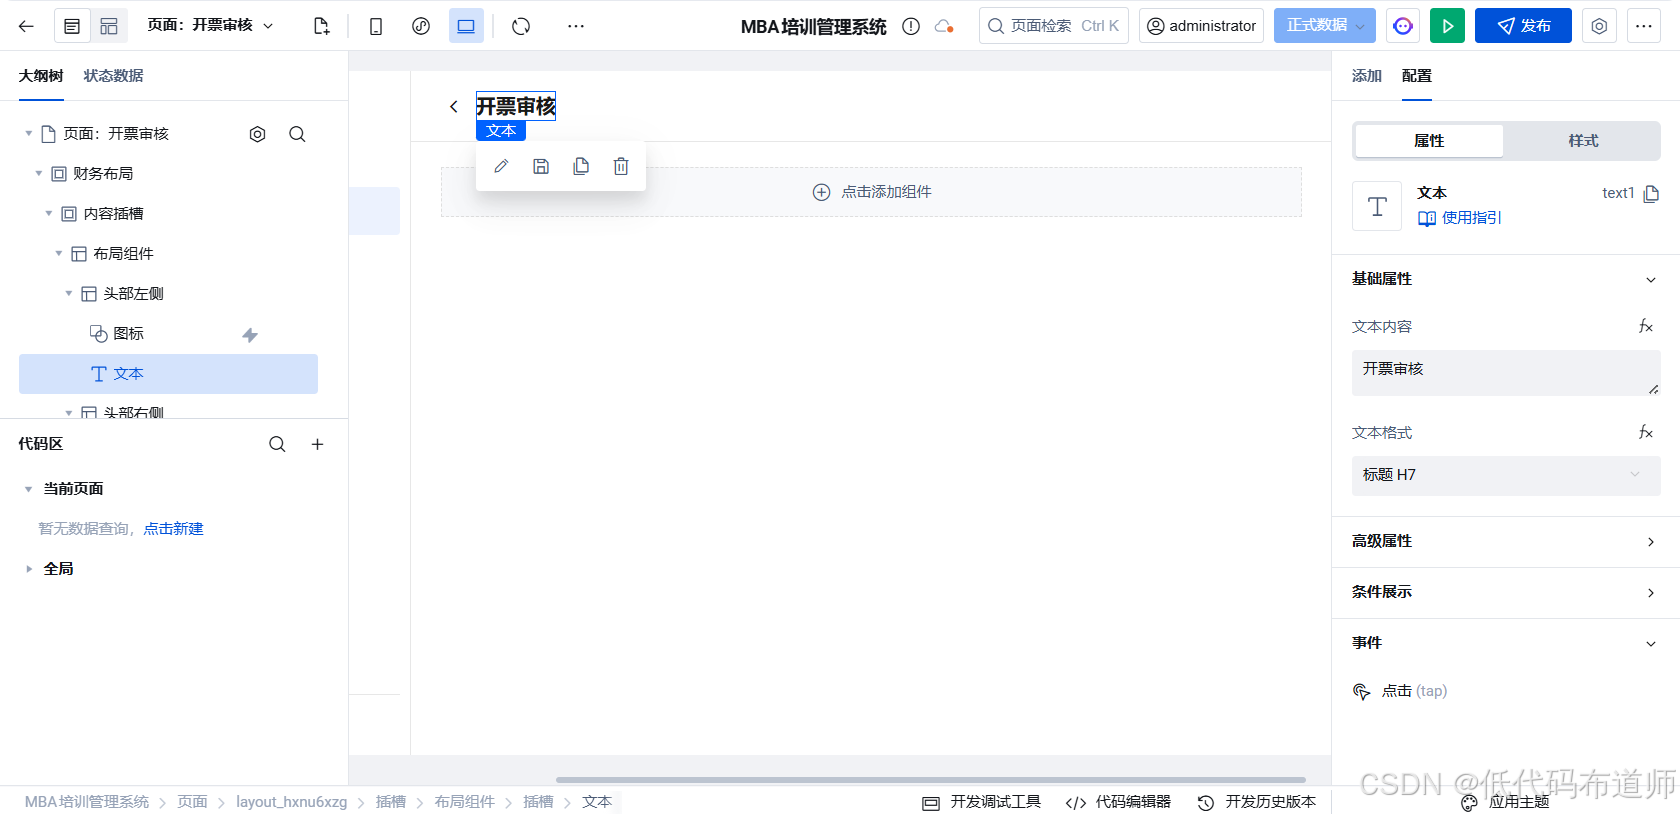Screen dimensions: 1680x814
Task: Click the copy icon in floating toolbar
Action: 581,166
